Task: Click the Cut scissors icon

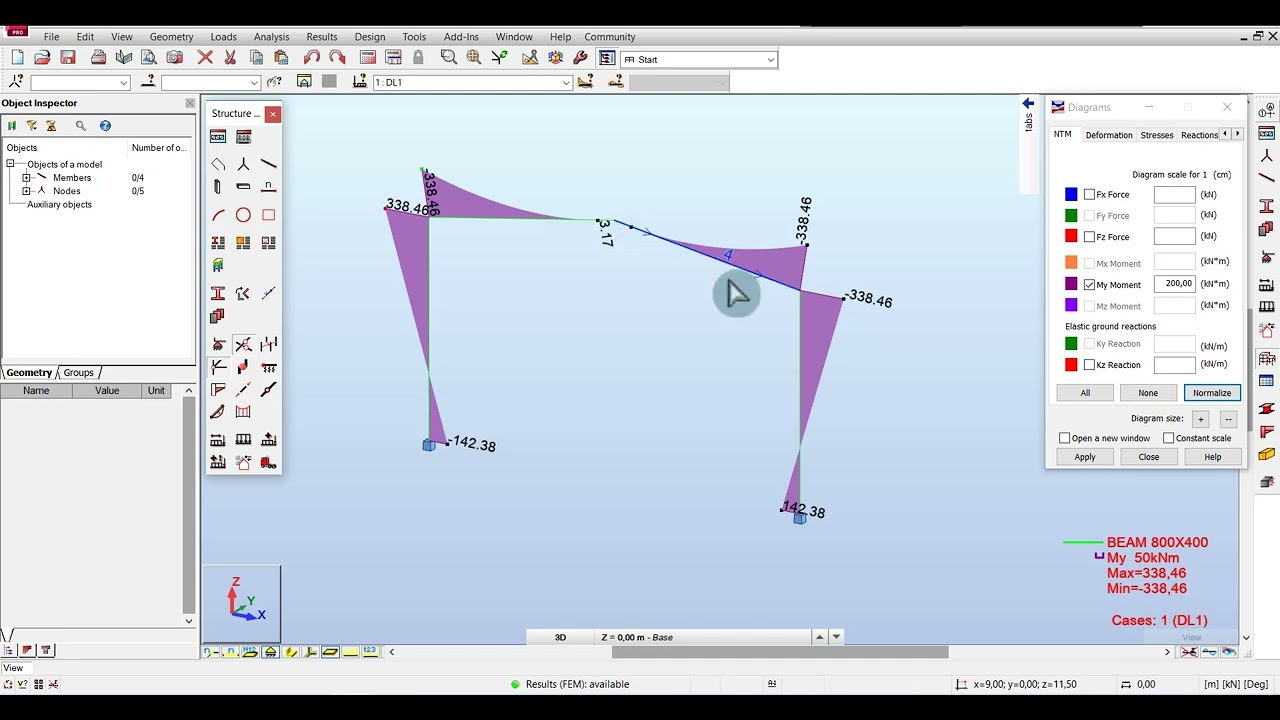Action: click(230, 58)
